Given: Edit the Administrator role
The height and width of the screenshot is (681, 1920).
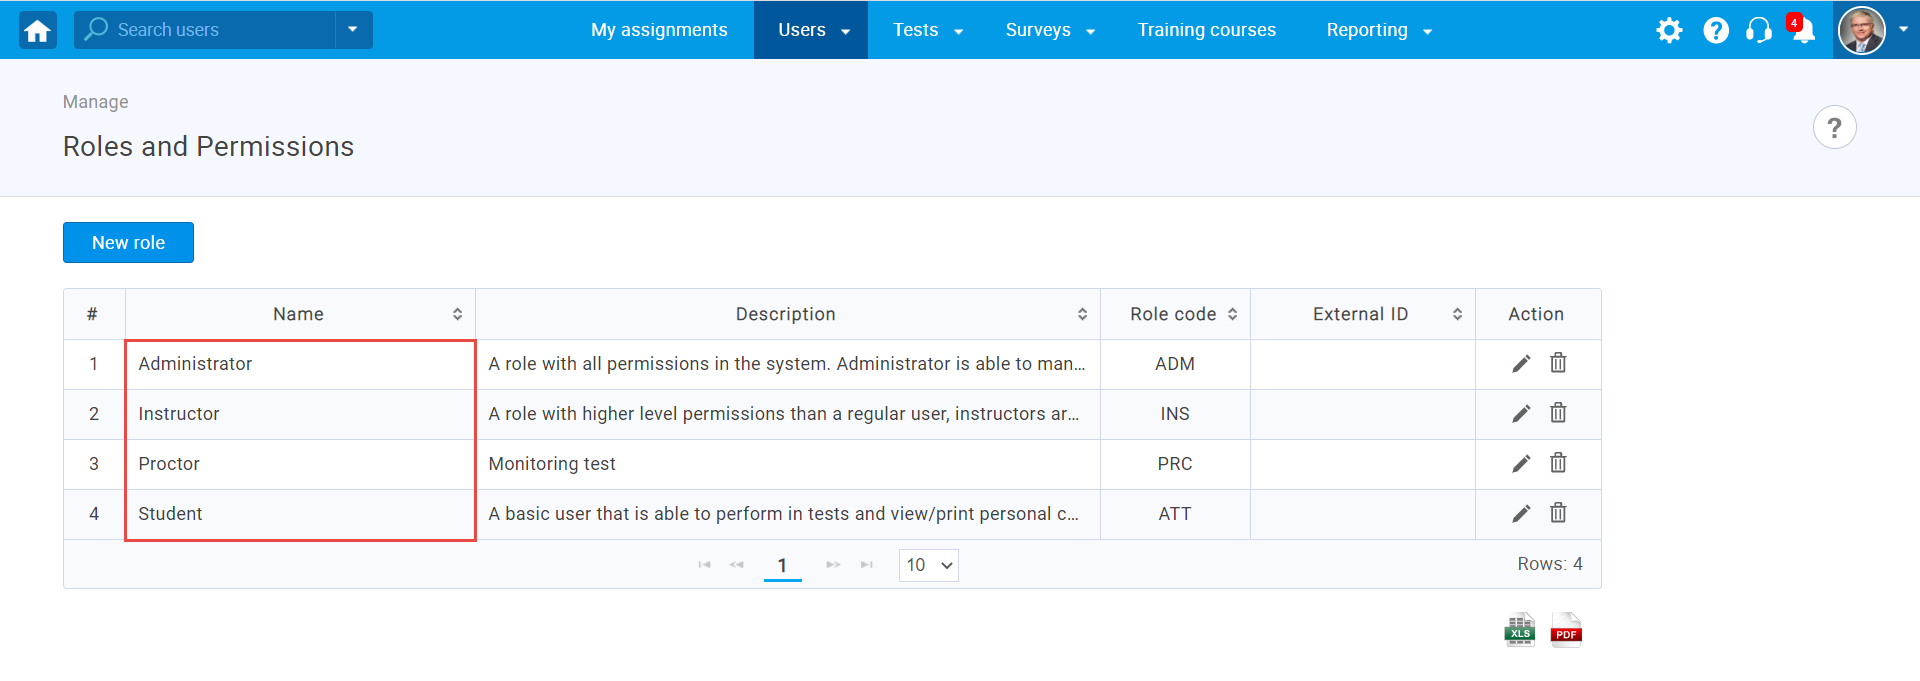Looking at the screenshot, I should coord(1521,364).
